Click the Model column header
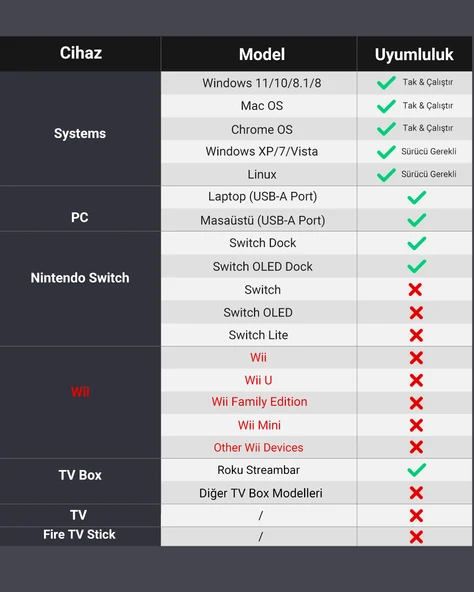The height and width of the screenshot is (592, 474). coord(262,54)
